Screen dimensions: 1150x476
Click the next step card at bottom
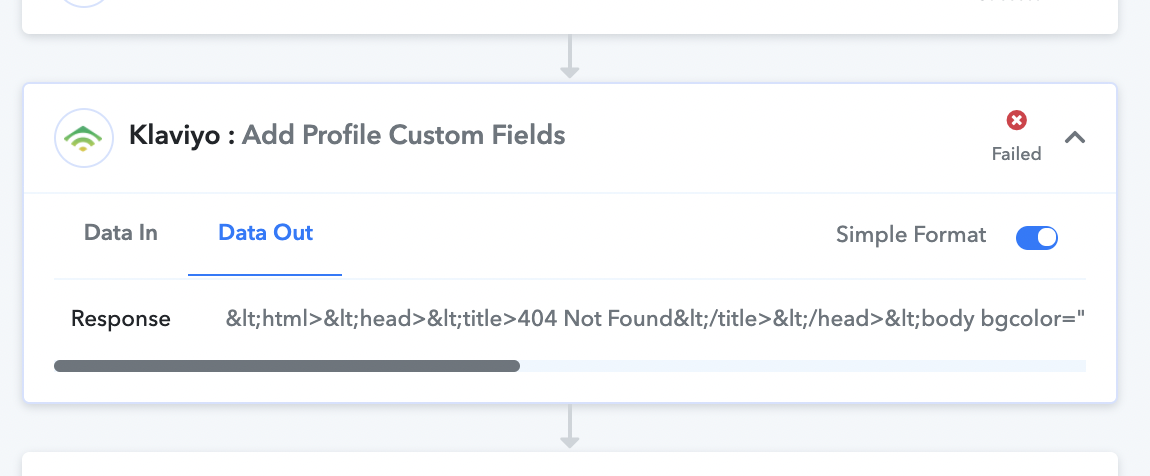click(570, 464)
